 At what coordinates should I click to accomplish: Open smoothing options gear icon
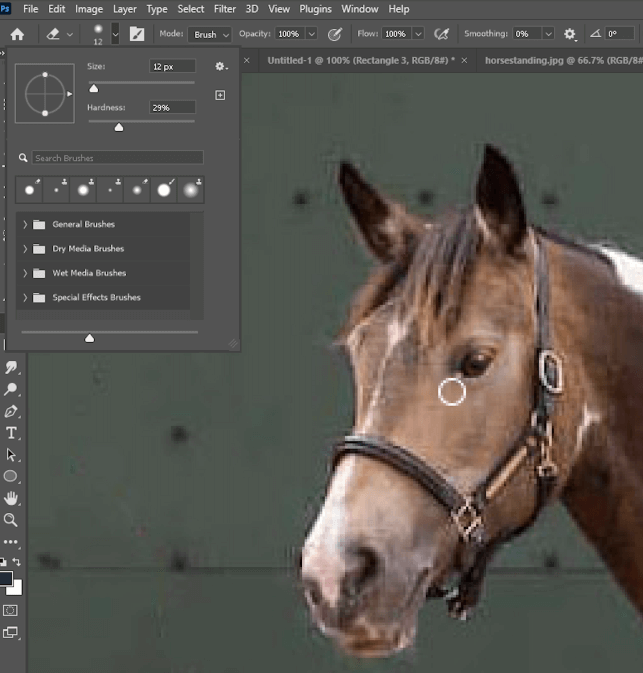570,34
